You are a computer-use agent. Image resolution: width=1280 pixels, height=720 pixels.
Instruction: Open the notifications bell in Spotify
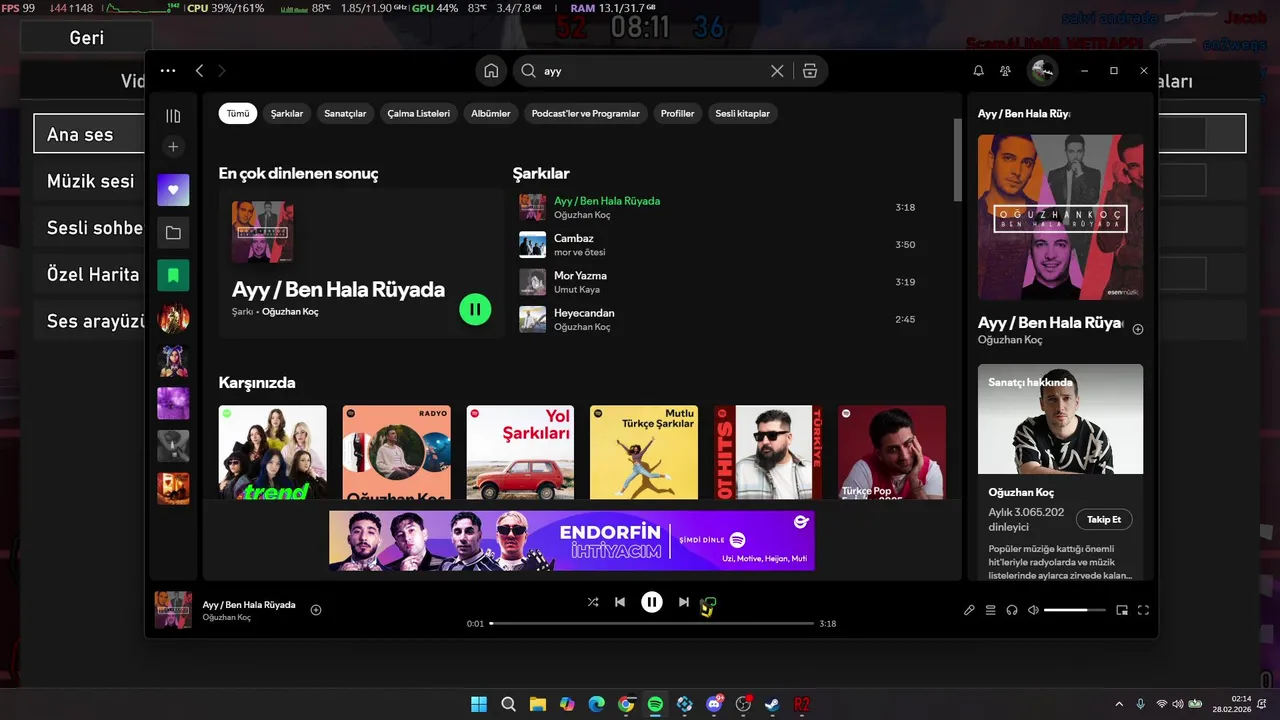979,71
